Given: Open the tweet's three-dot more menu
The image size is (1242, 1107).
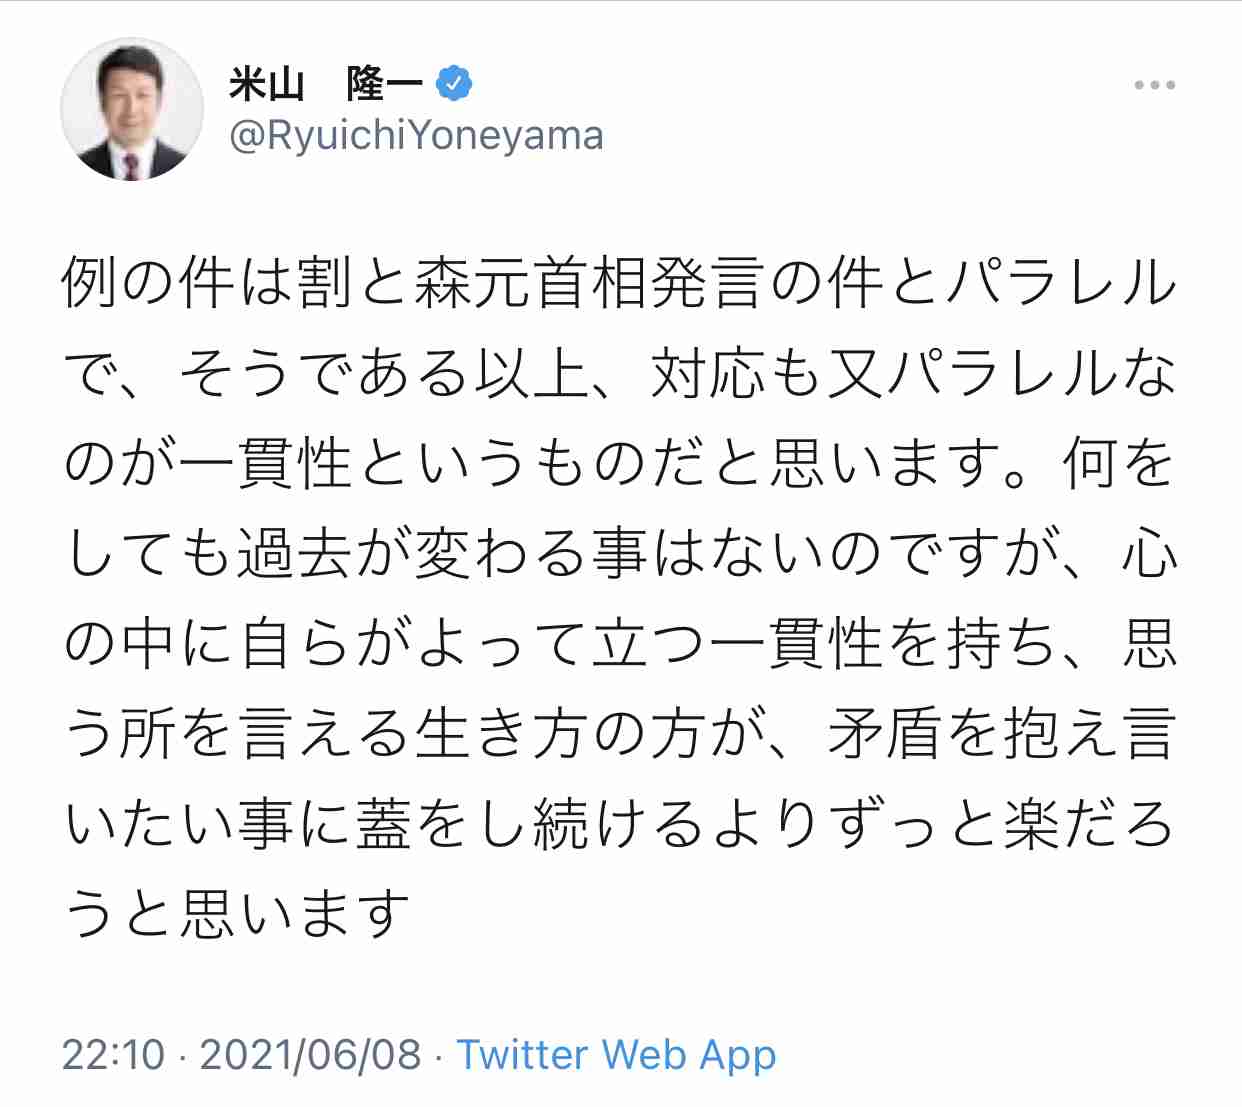Looking at the screenshot, I should [x=1155, y=85].
